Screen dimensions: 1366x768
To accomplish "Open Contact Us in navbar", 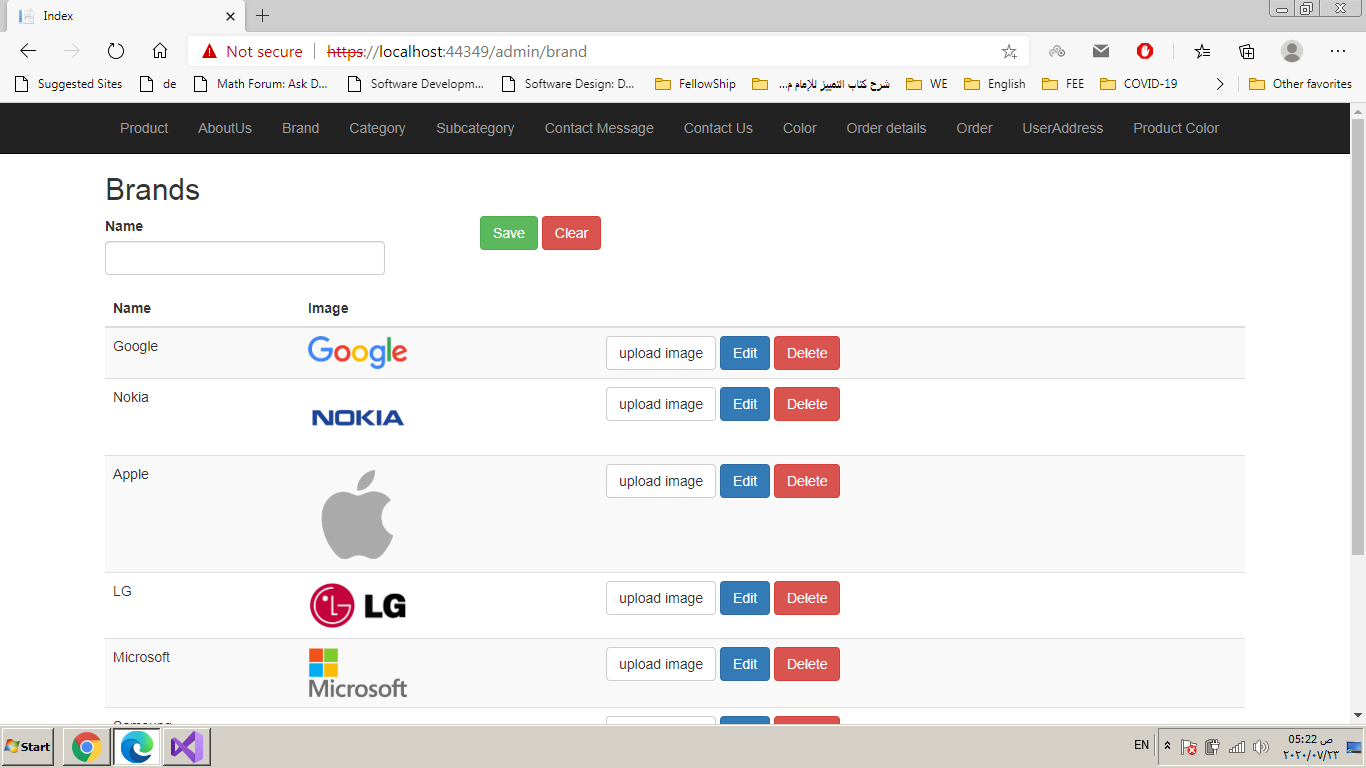I will 718,128.
